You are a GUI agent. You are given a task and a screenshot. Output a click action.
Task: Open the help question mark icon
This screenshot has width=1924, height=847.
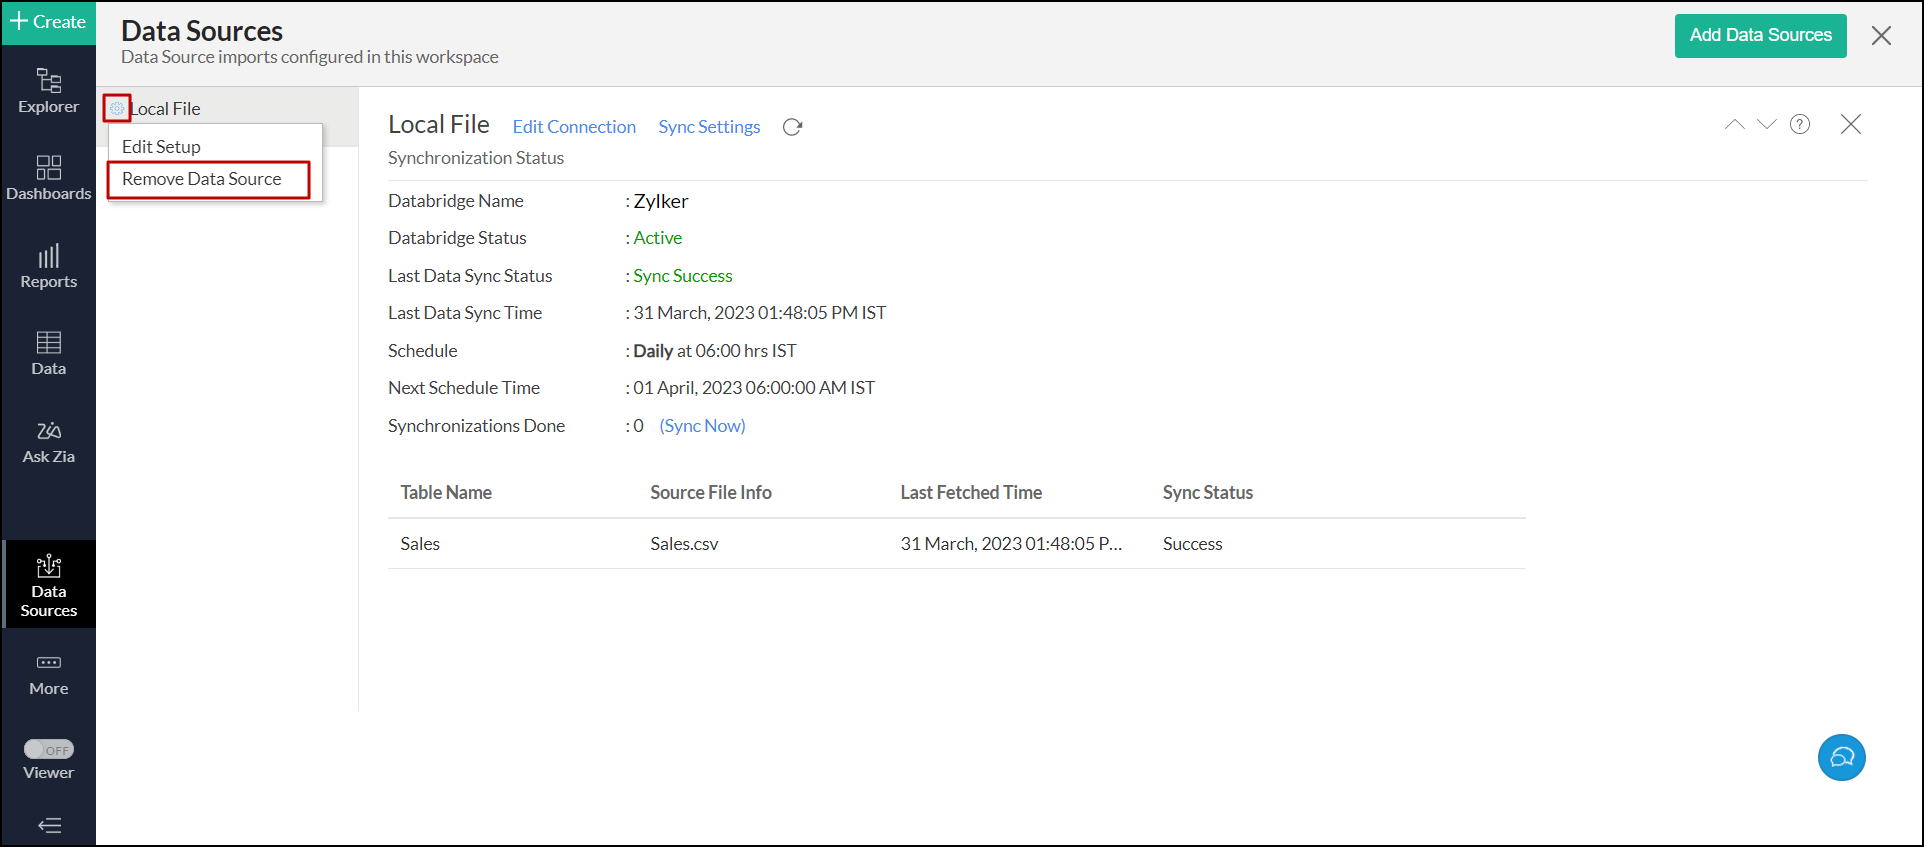coord(1799,124)
